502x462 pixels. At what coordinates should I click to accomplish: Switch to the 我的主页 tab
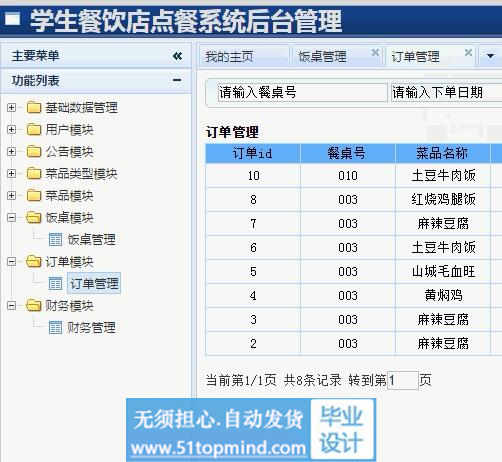(229, 57)
